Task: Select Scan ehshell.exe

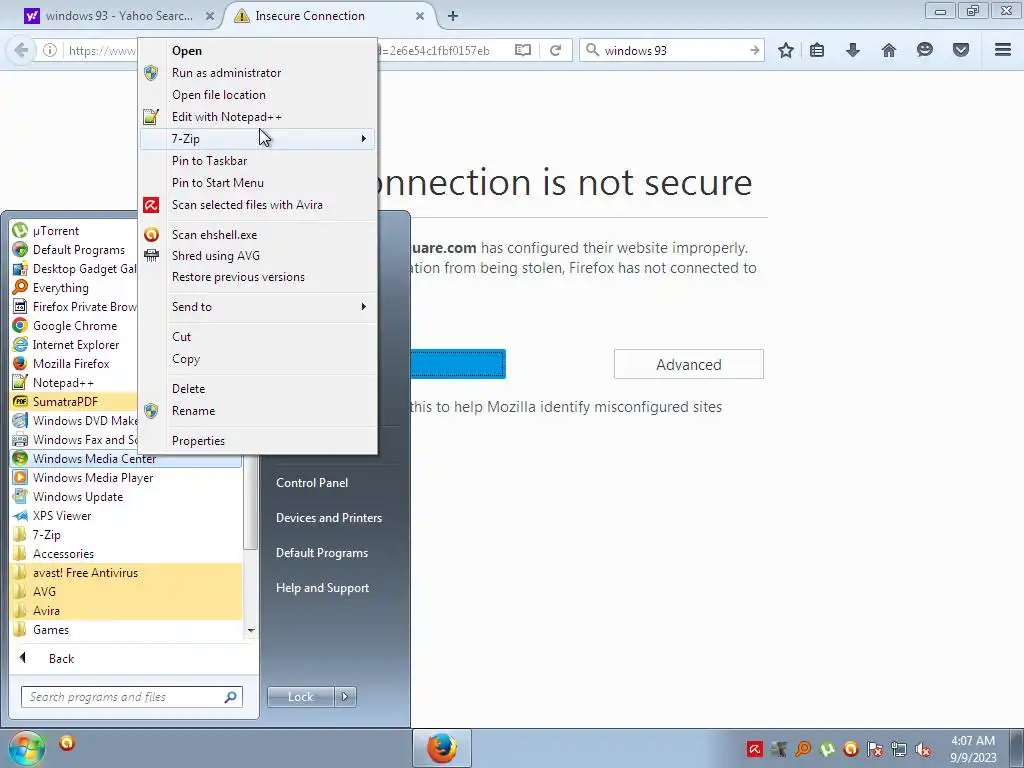Action: 257,234
